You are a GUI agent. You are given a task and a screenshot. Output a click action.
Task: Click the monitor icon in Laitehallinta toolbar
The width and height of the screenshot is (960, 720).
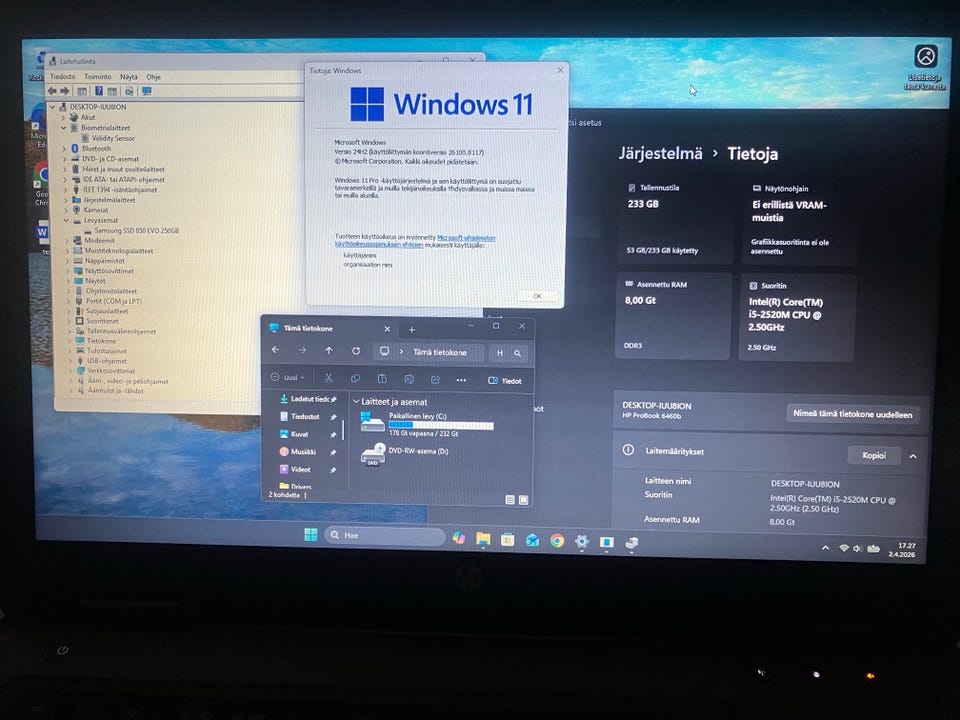146,91
